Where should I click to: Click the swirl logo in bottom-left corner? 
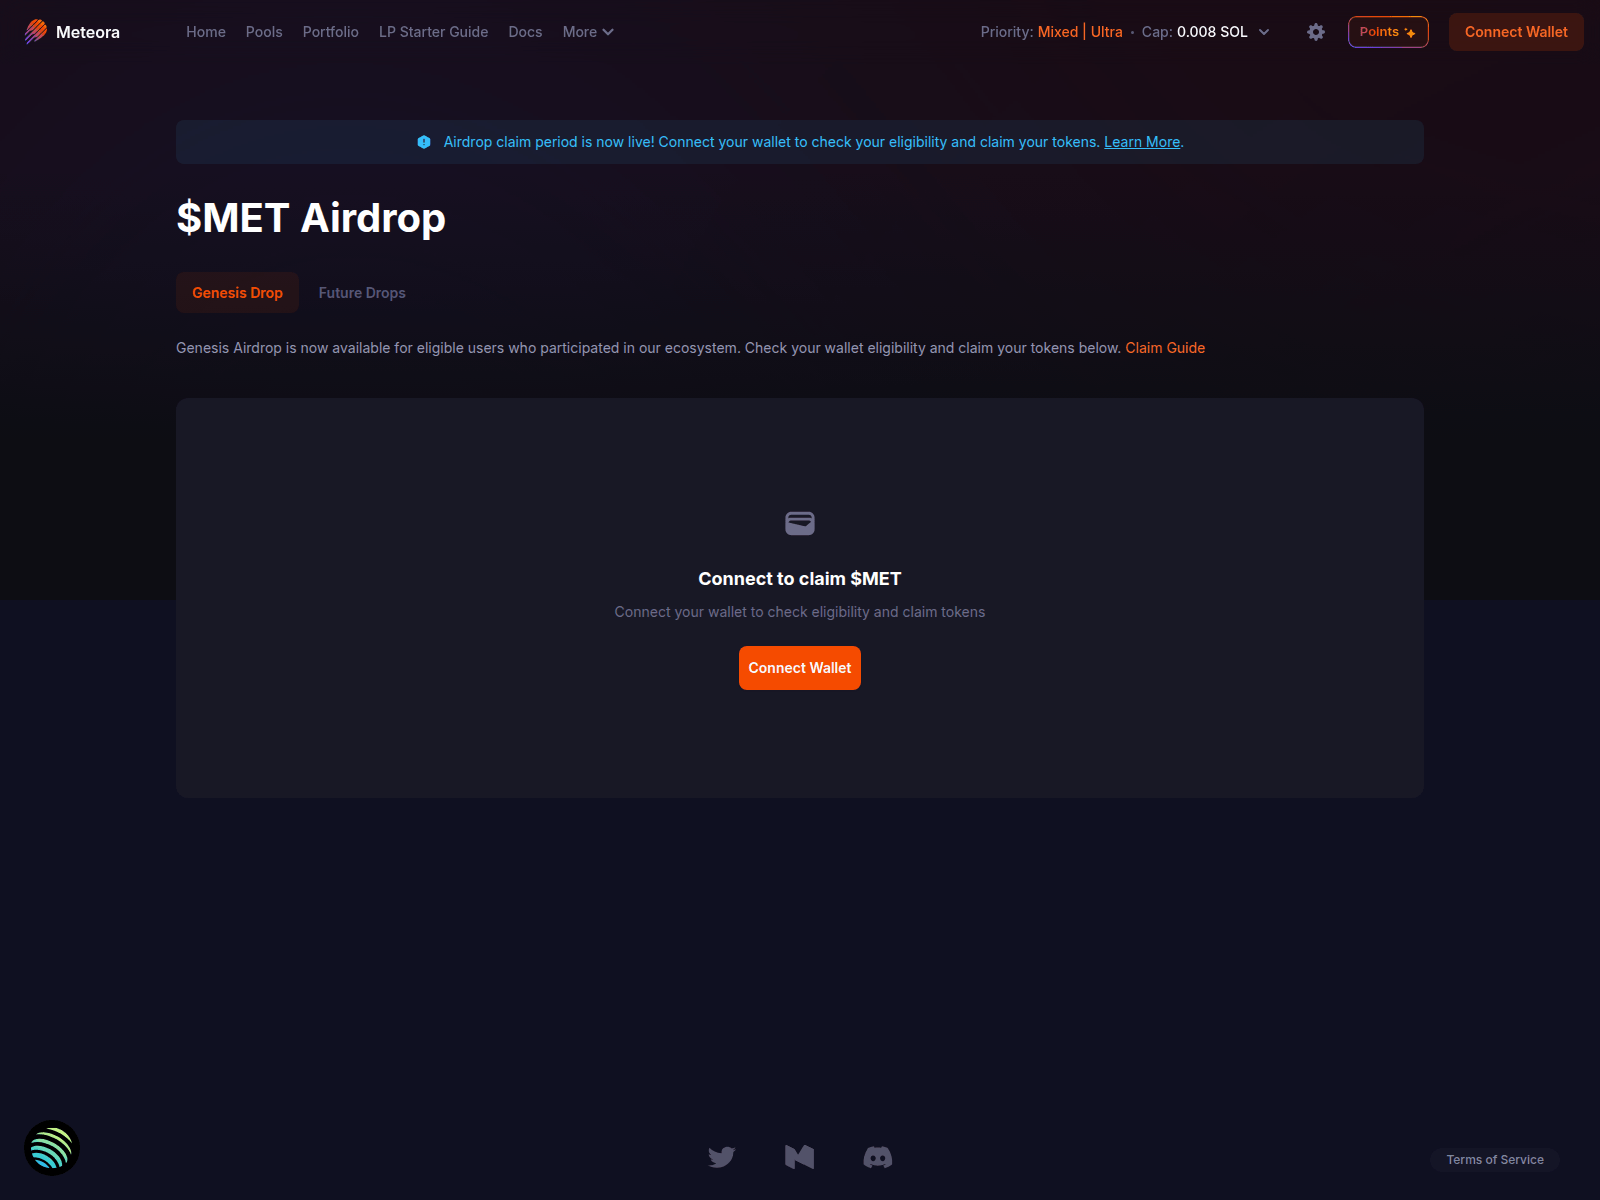tap(51, 1148)
